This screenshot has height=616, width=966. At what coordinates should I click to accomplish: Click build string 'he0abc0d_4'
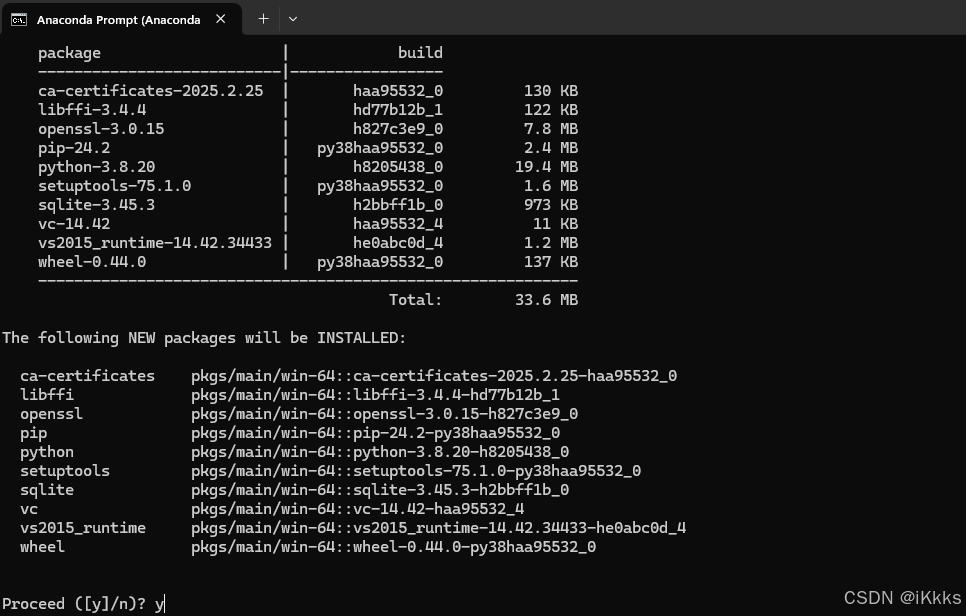tap(398, 243)
